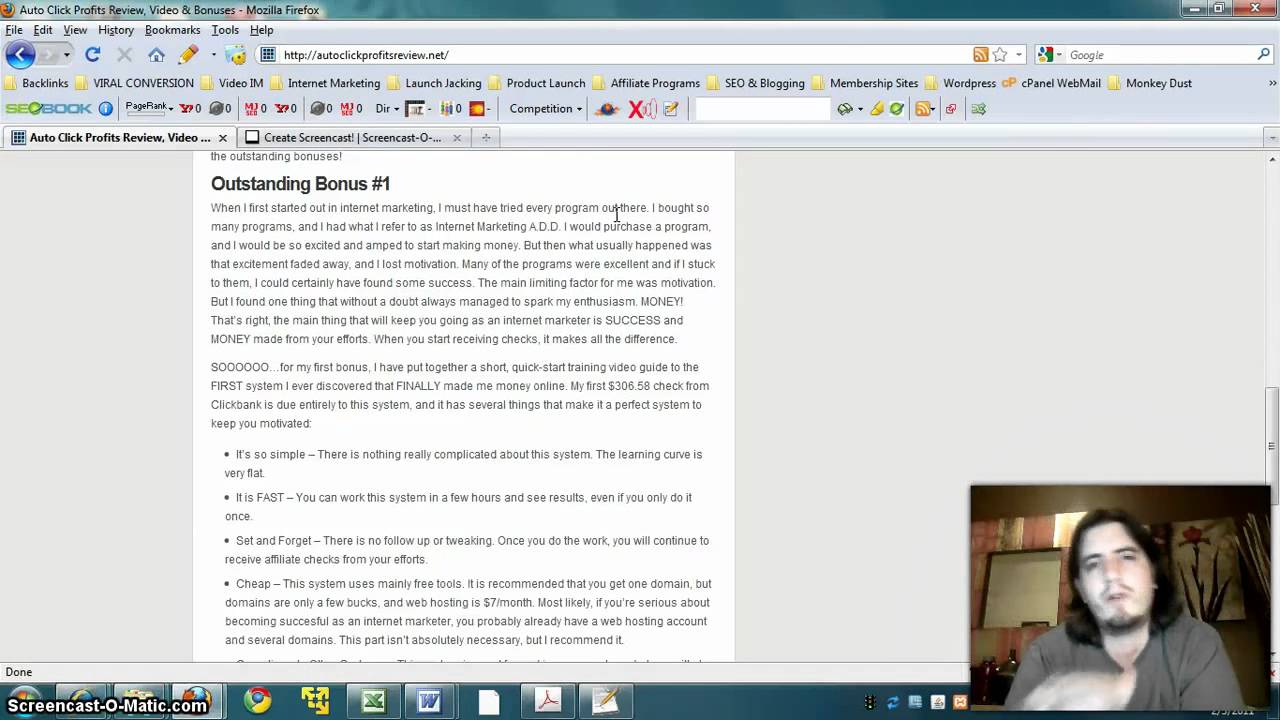The width and height of the screenshot is (1280, 720).
Task: Switch to the Create Screencast tab
Action: (352, 137)
